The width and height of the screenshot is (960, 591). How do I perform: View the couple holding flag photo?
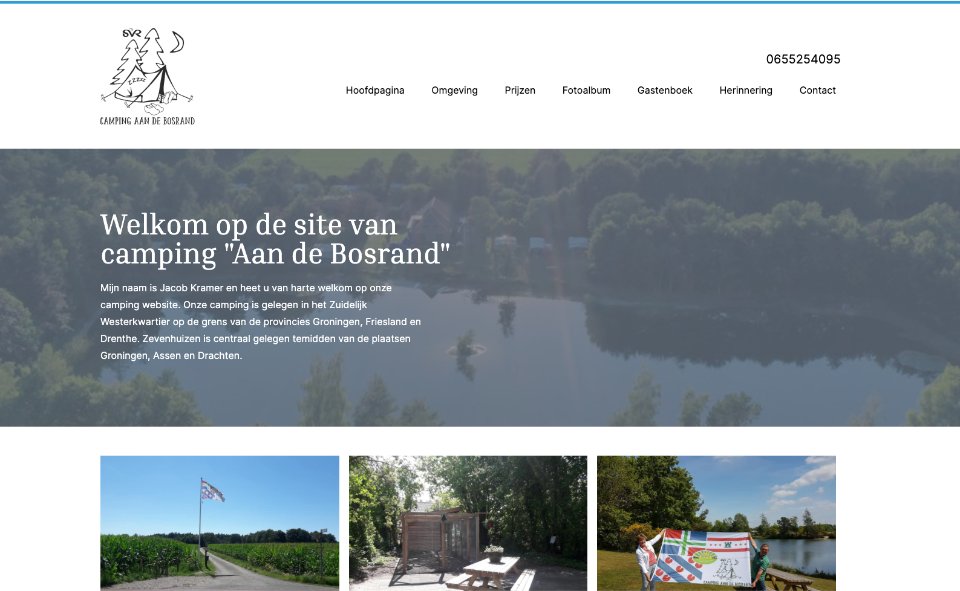tap(716, 522)
